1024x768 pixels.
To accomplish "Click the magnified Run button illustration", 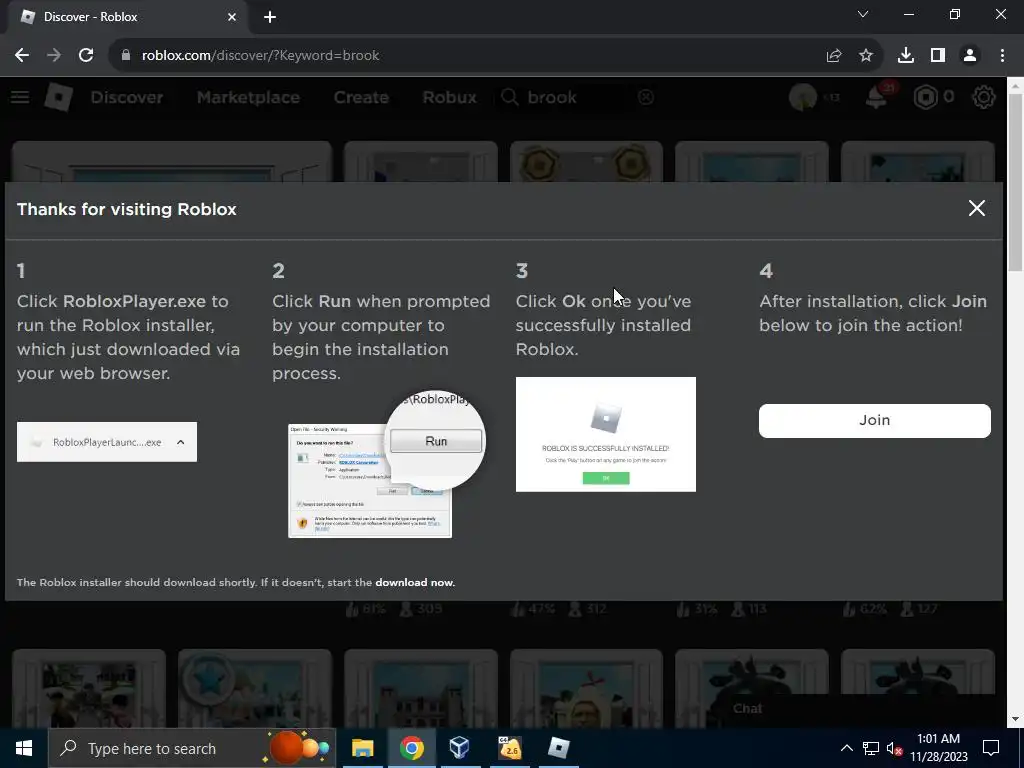I will (436, 441).
